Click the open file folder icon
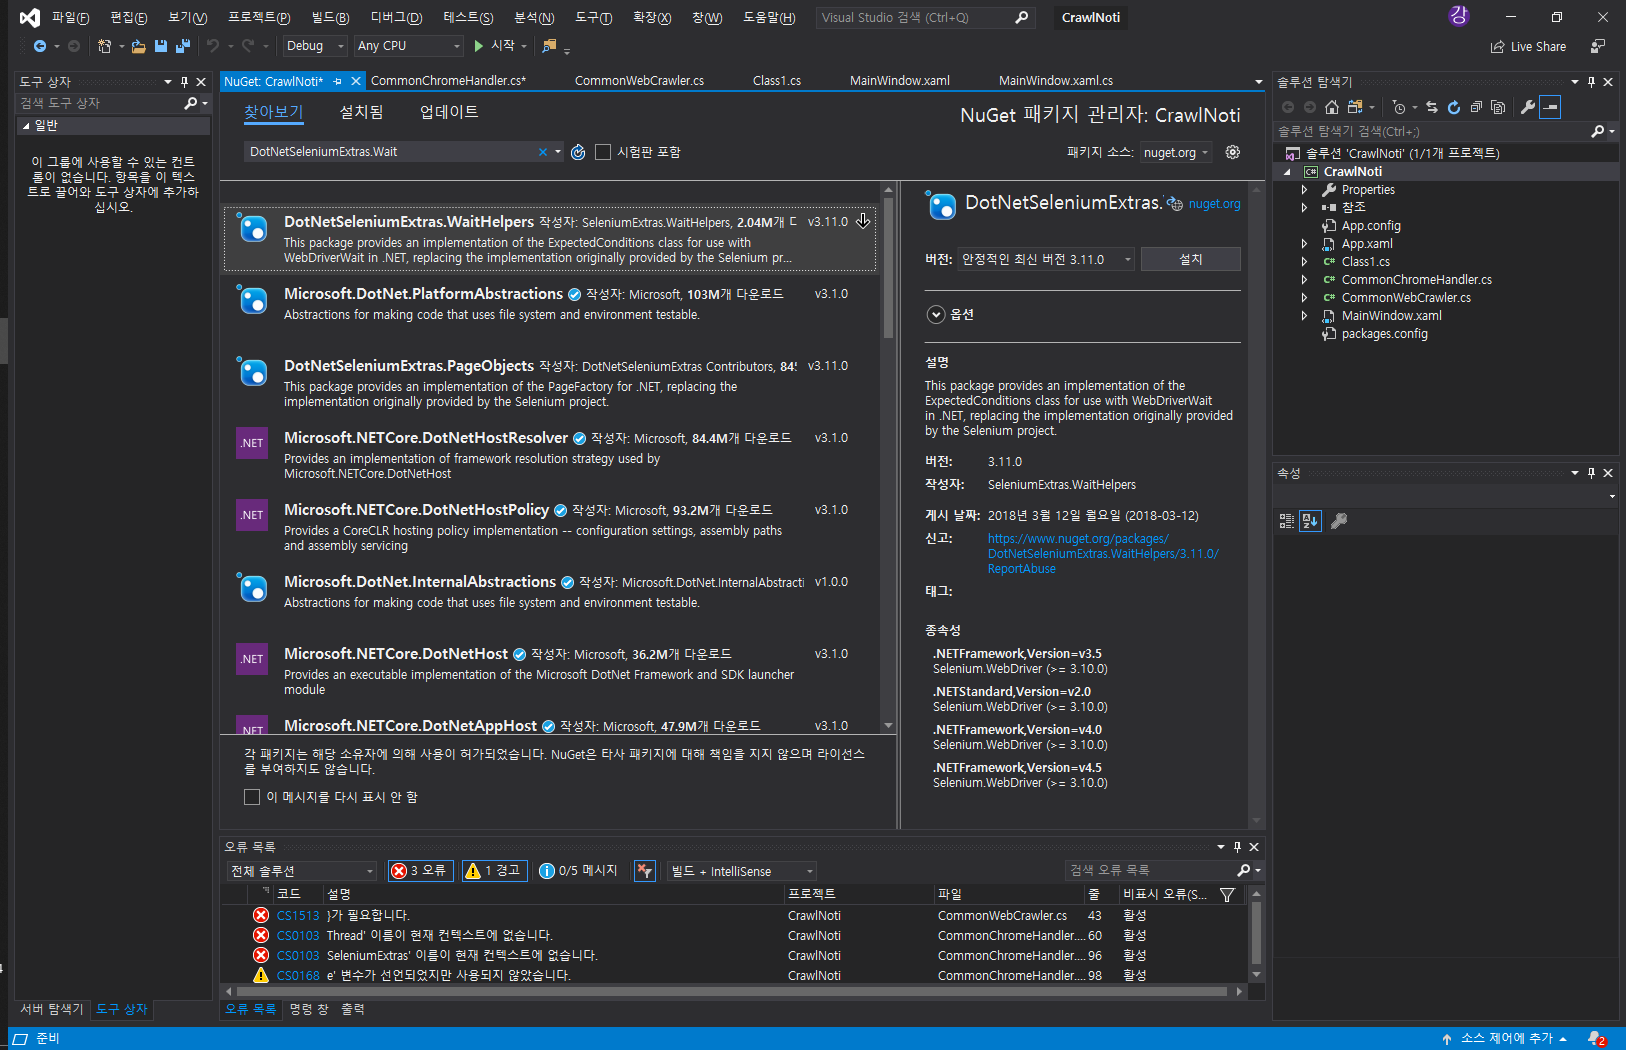Viewport: 1626px width, 1050px height. coord(138,46)
